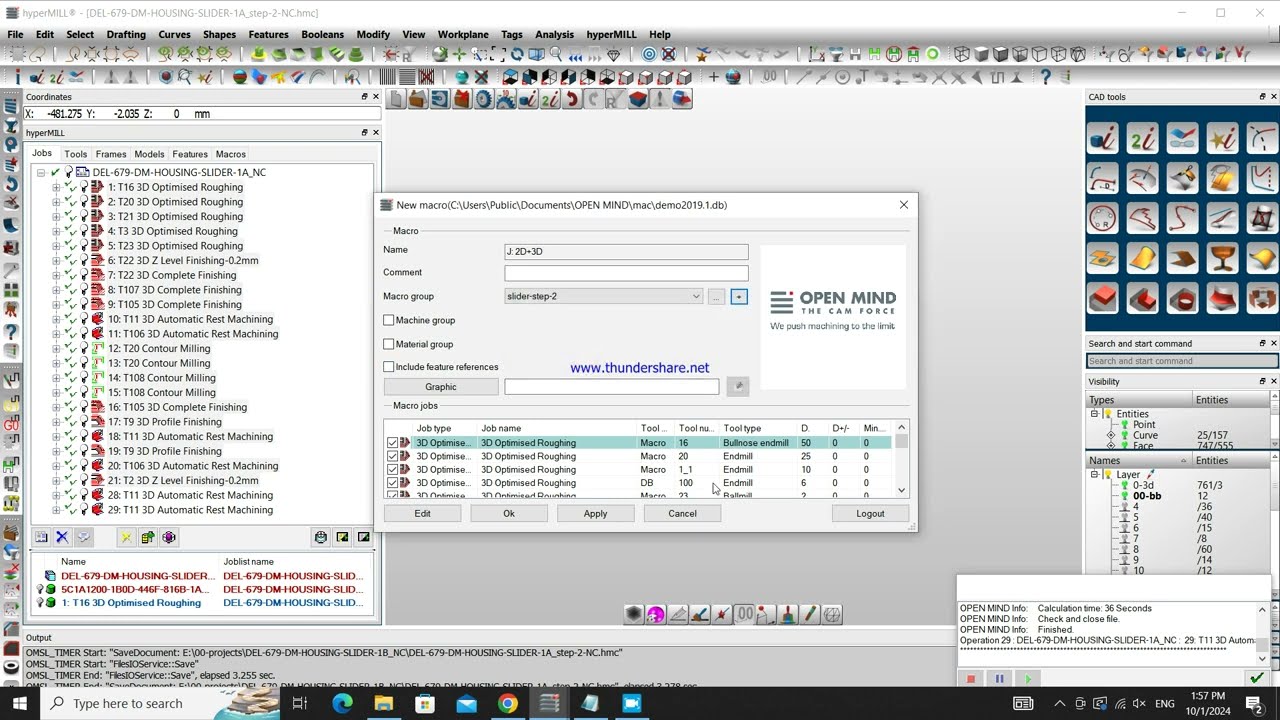Uncheck the macro job with tool number 100
This screenshot has width=1280, height=720.
point(392,483)
